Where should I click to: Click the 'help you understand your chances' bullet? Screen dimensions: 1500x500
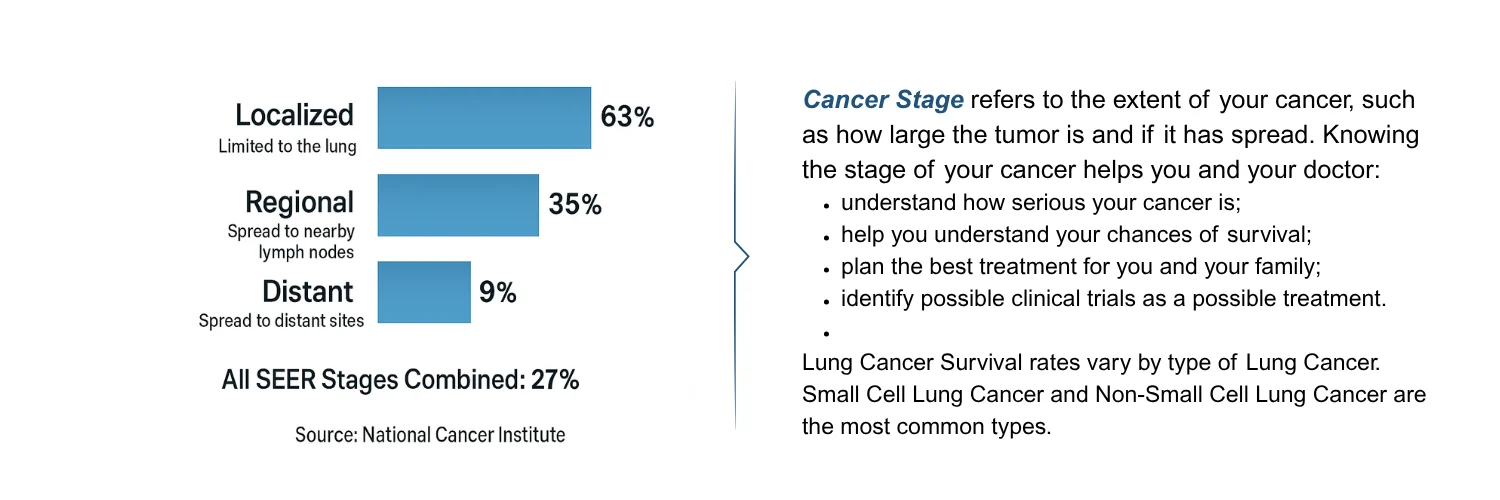pyautogui.click(x=1076, y=235)
